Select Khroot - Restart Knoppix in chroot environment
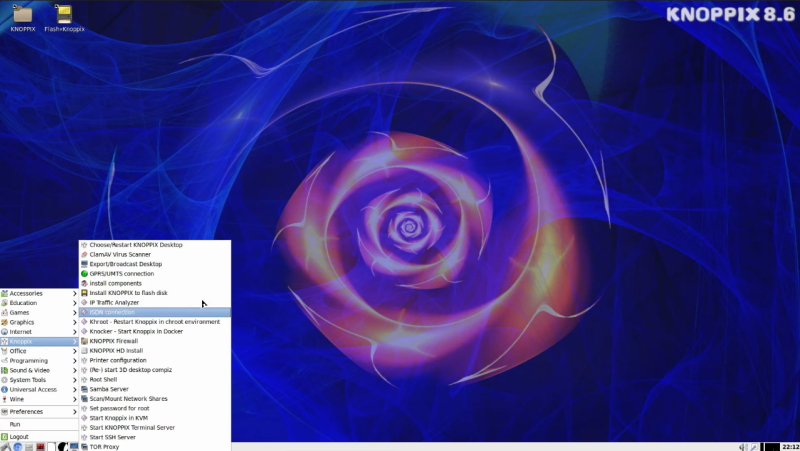800x451 pixels. click(x=155, y=322)
